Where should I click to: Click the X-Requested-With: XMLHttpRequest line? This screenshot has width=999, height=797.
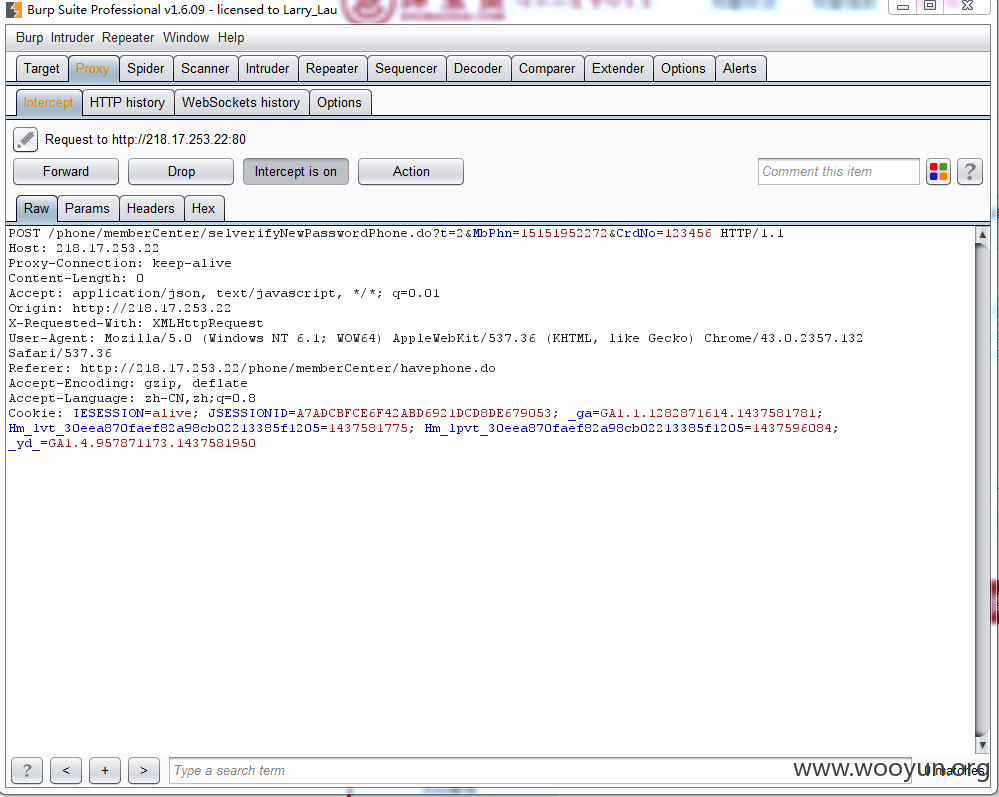136,324
